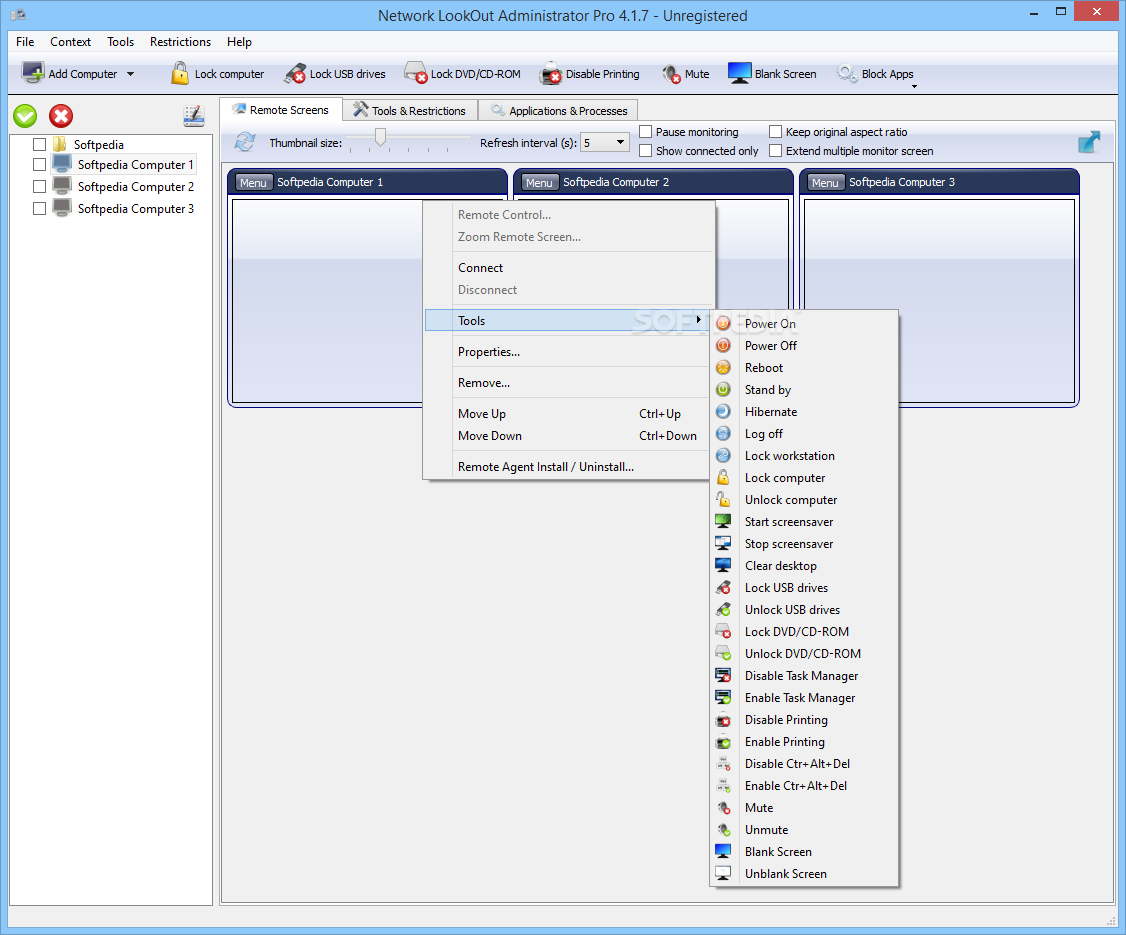Screen dimensions: 1126x935
Task: Choose Unlock USB drives from submenu
Action: coord(804,610)
